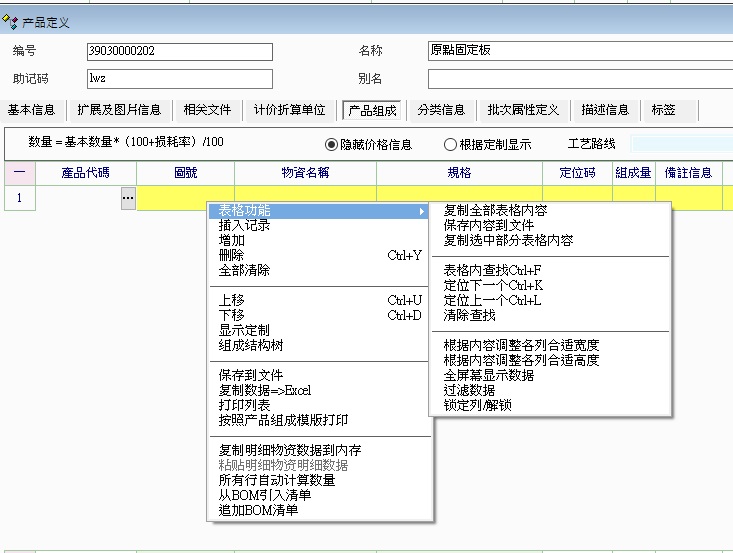
Task: Expand the 表格功能 submenu arrow
Action: click(x=423, y=211)
